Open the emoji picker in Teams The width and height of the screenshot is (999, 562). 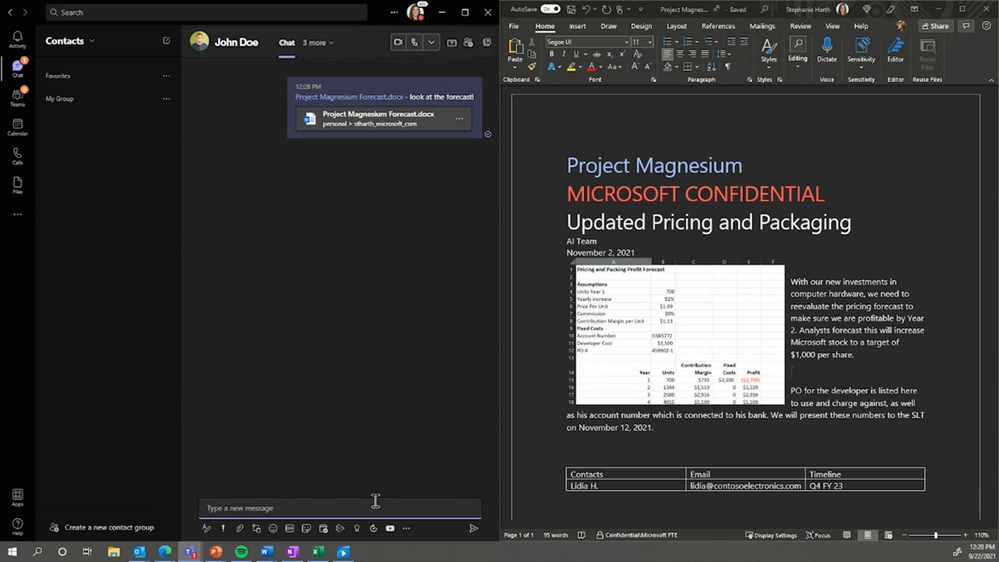(x=273, y=528)
